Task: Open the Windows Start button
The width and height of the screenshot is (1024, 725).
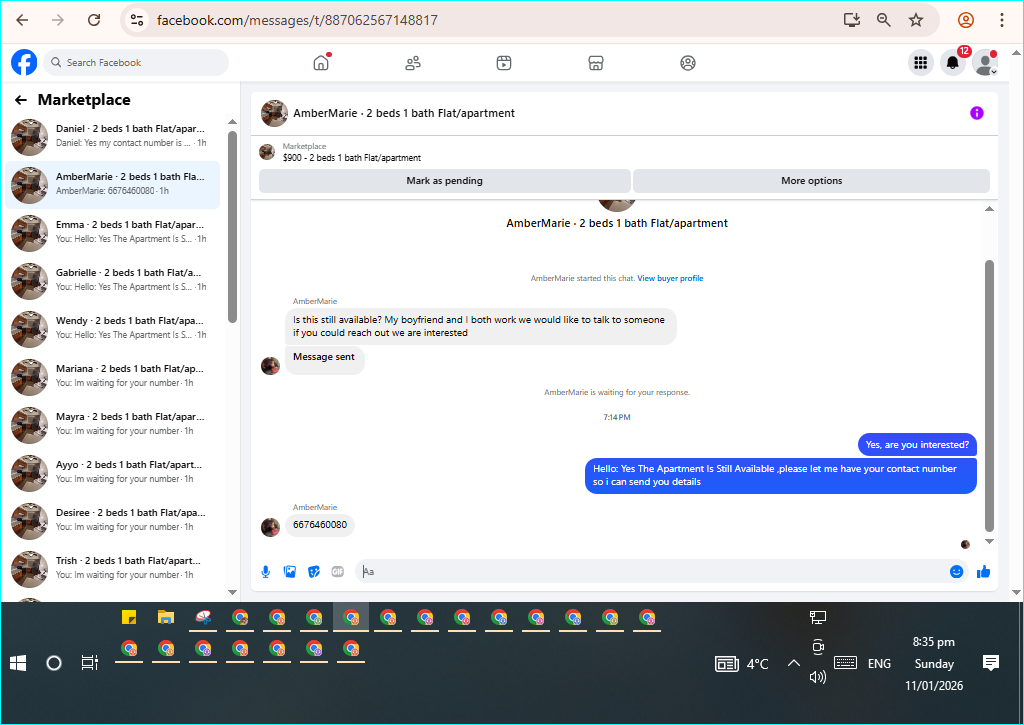Action: pos(18,664)
